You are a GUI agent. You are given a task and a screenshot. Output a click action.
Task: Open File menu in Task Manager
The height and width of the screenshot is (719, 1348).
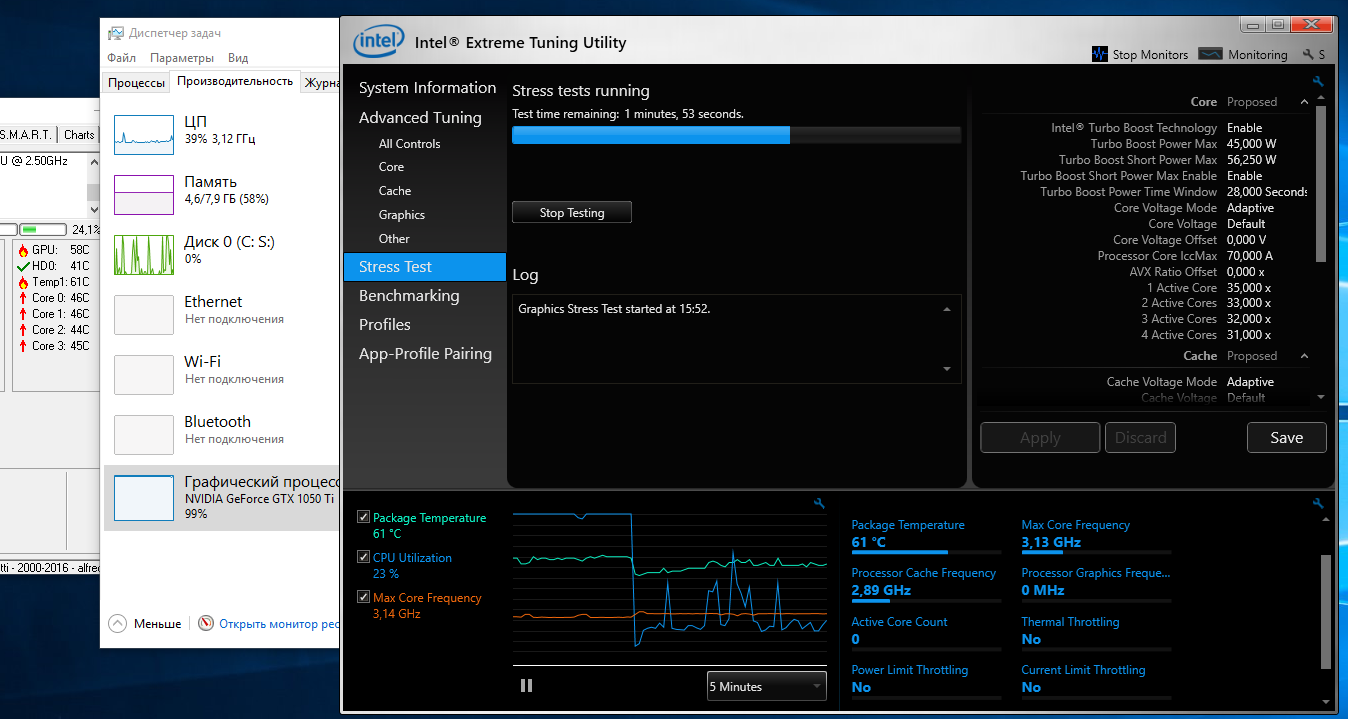(x=121, y=58)
